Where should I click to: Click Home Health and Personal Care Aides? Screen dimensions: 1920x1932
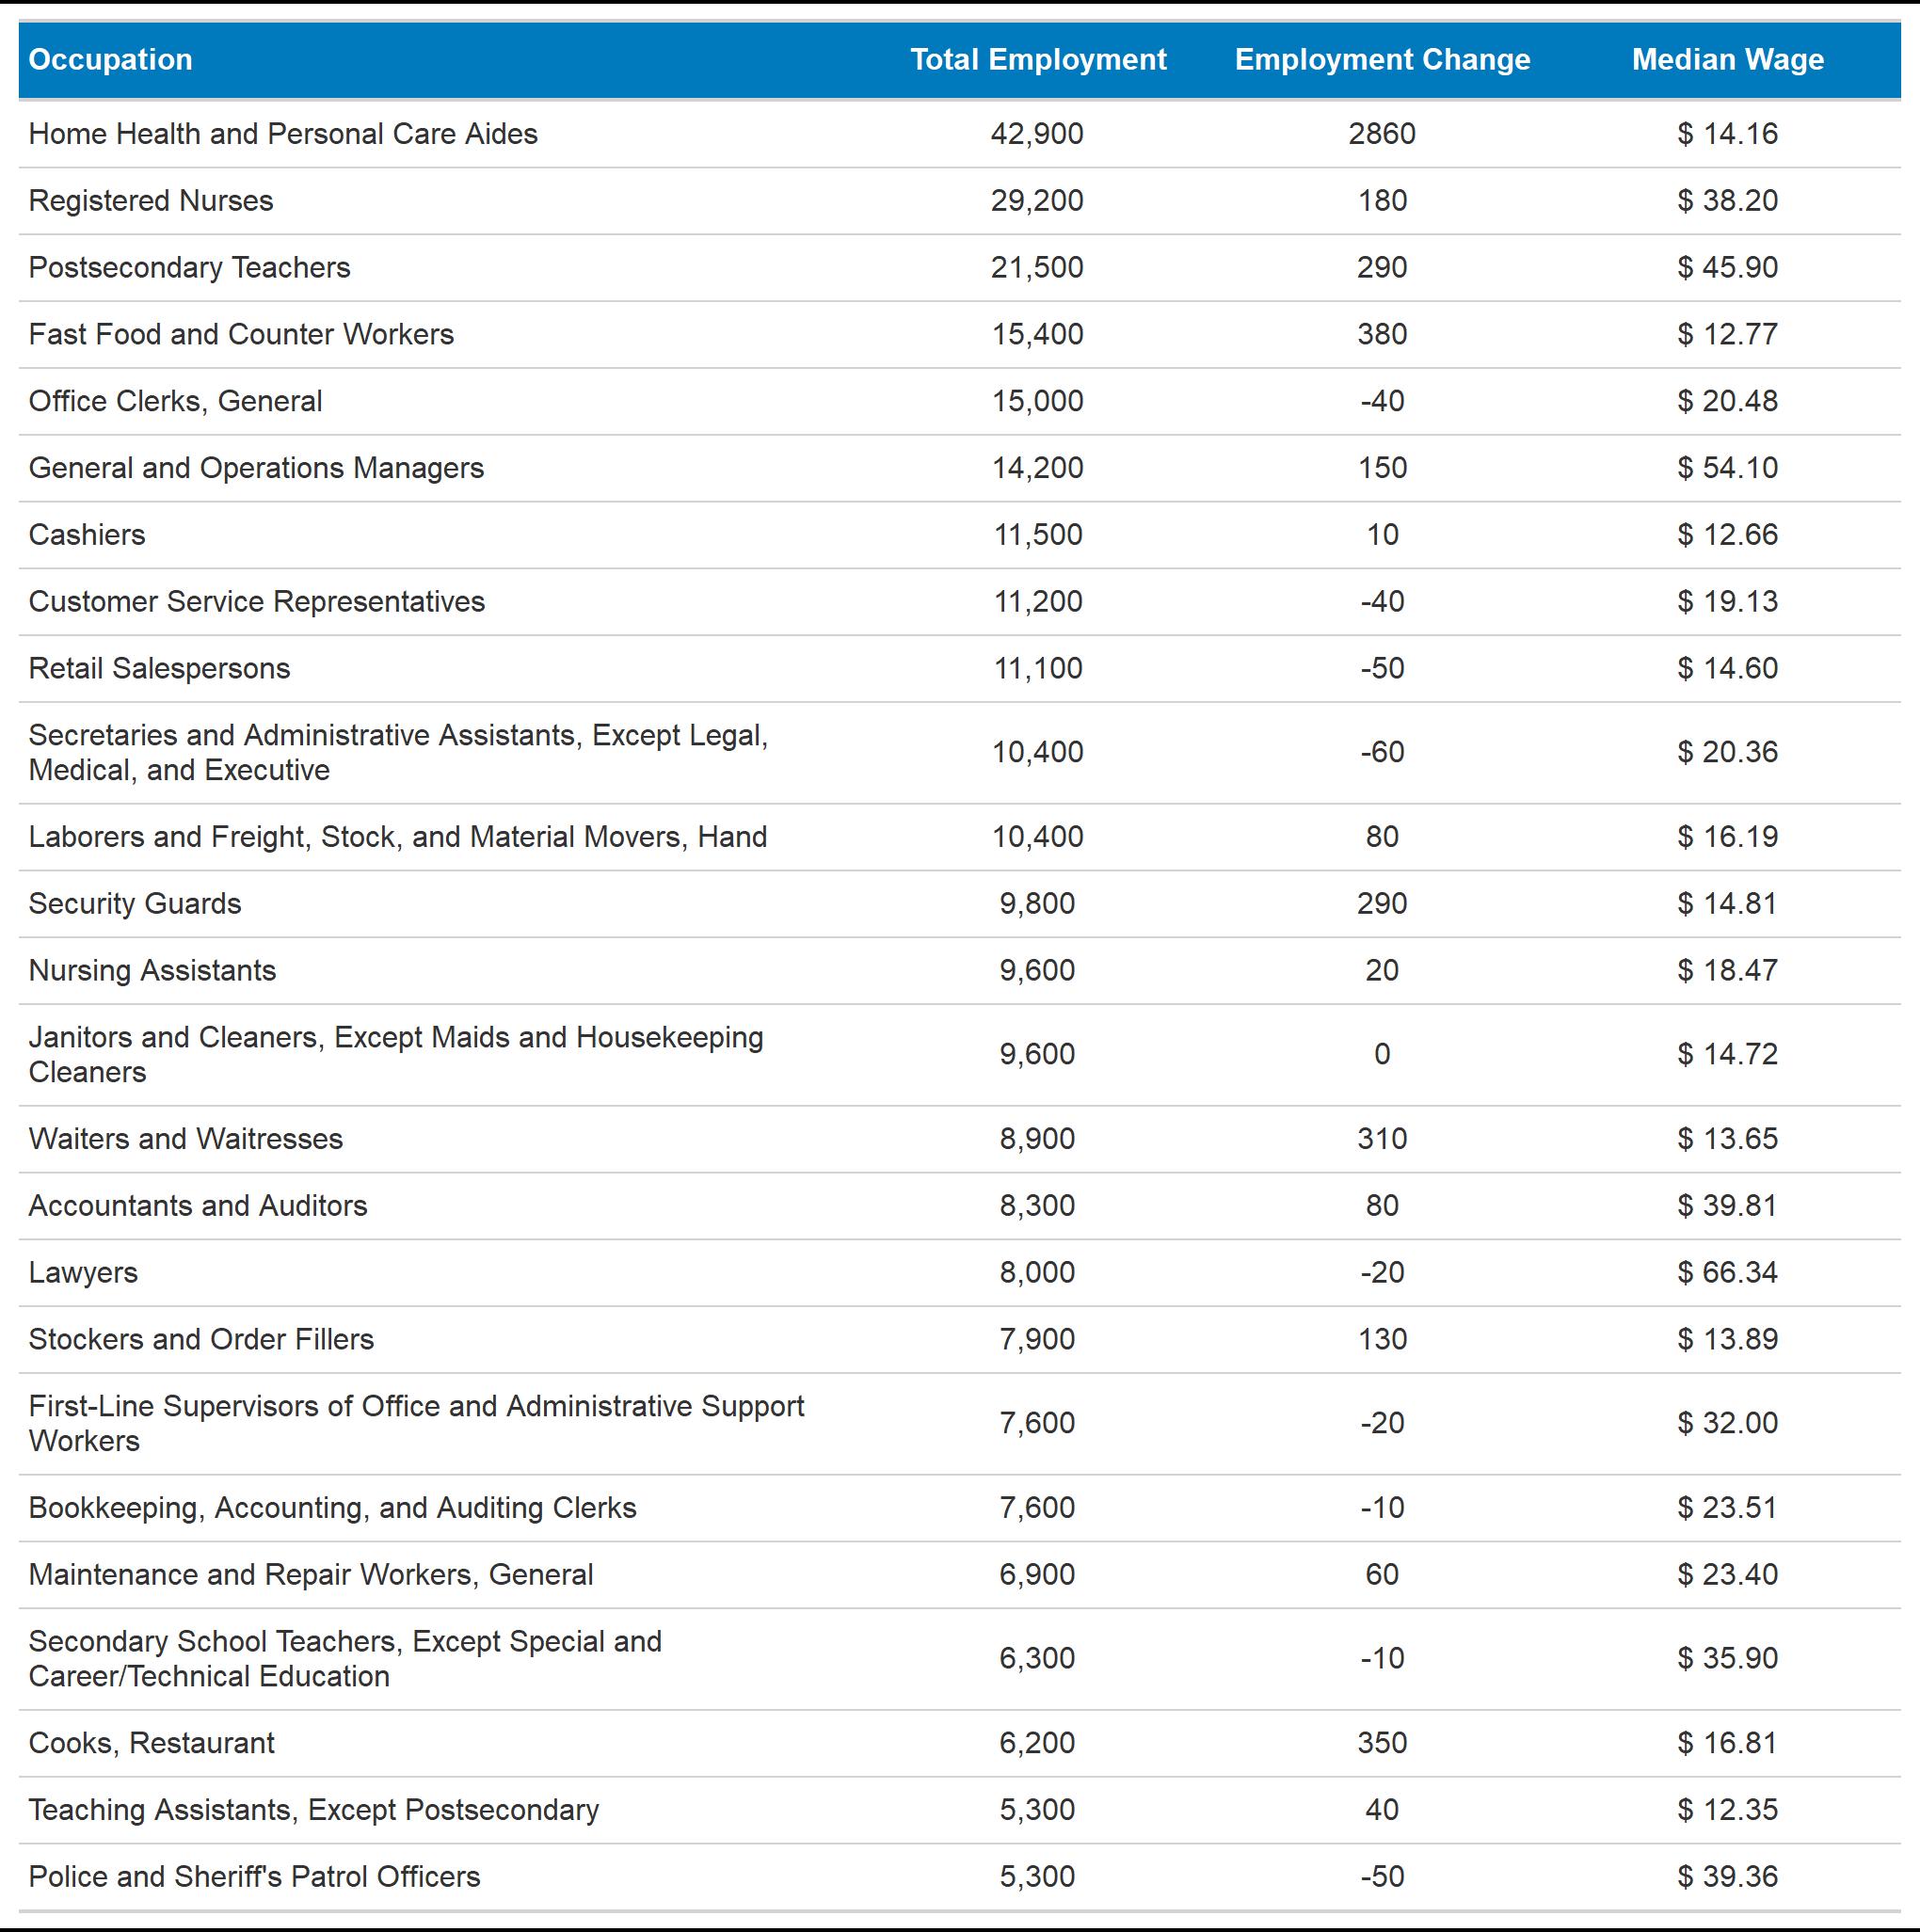[283, 134]
